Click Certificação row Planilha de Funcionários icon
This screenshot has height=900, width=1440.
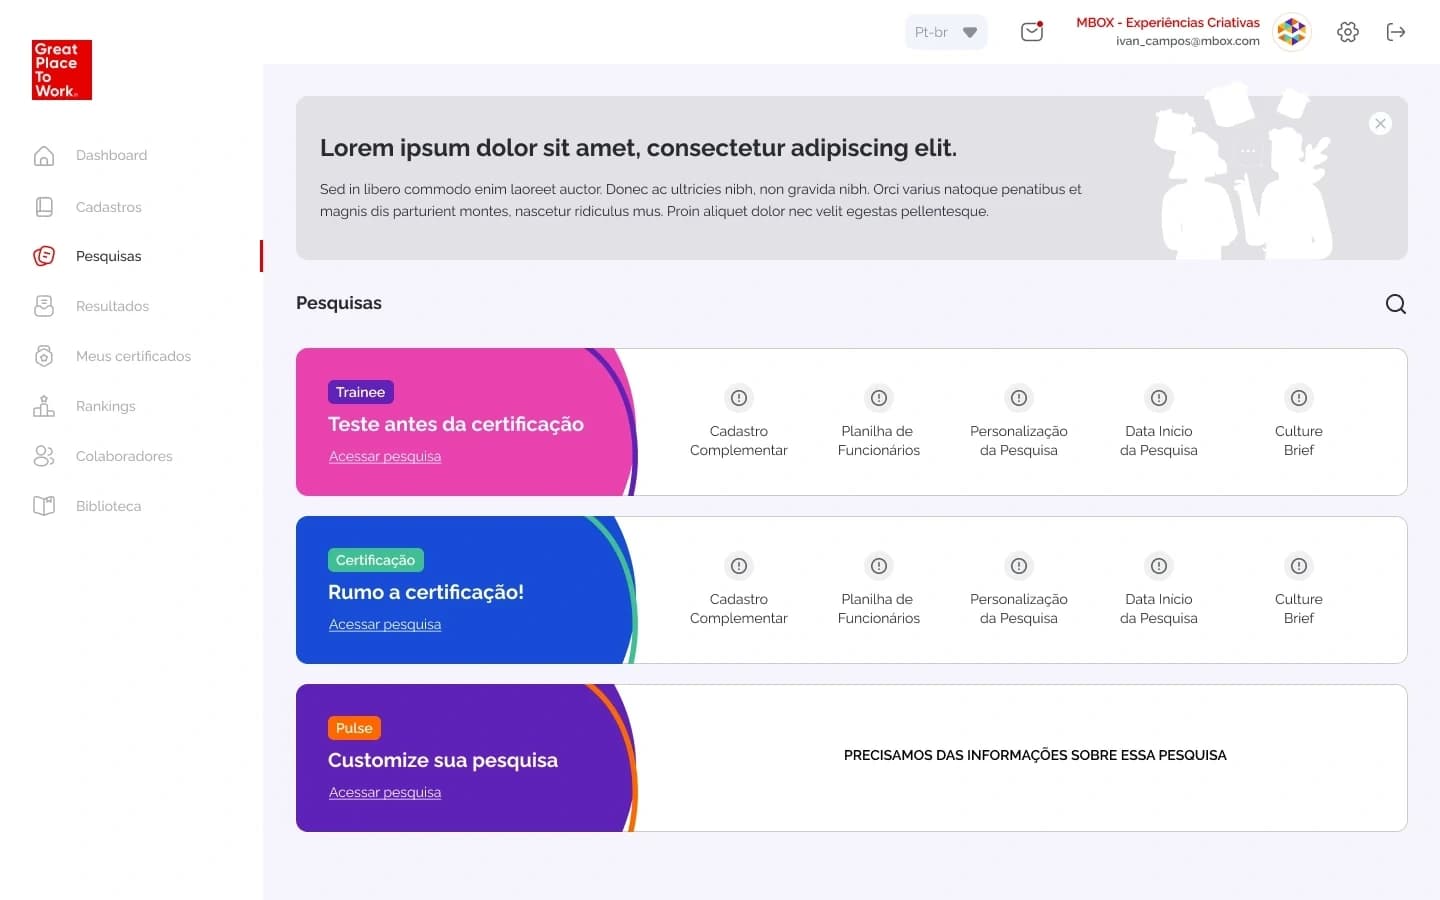[879, 566]
